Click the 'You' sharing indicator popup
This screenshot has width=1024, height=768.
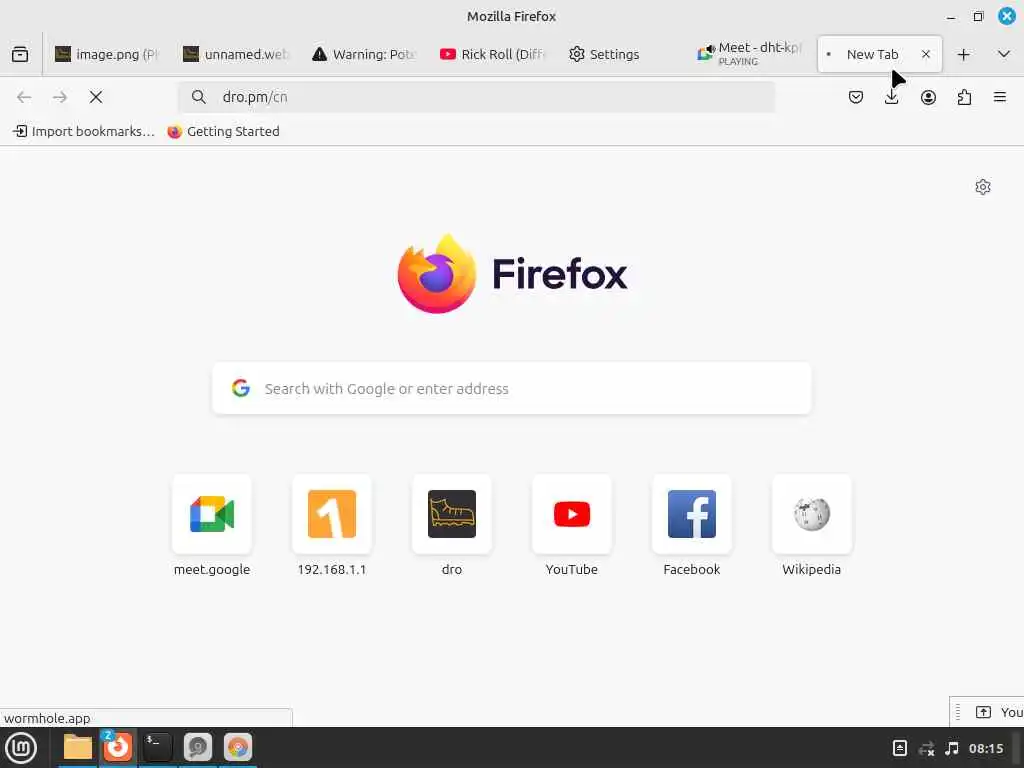(x=987, y=712)
